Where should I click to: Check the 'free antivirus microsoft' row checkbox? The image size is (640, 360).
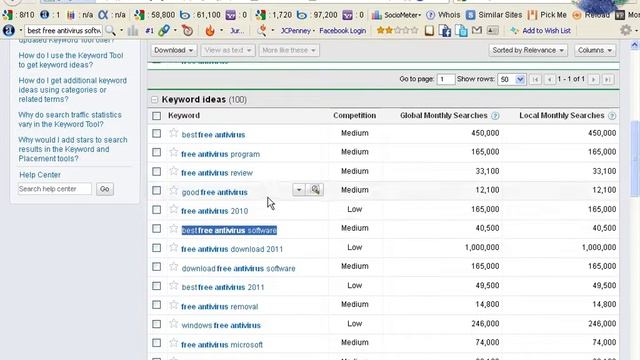(156, 343)
